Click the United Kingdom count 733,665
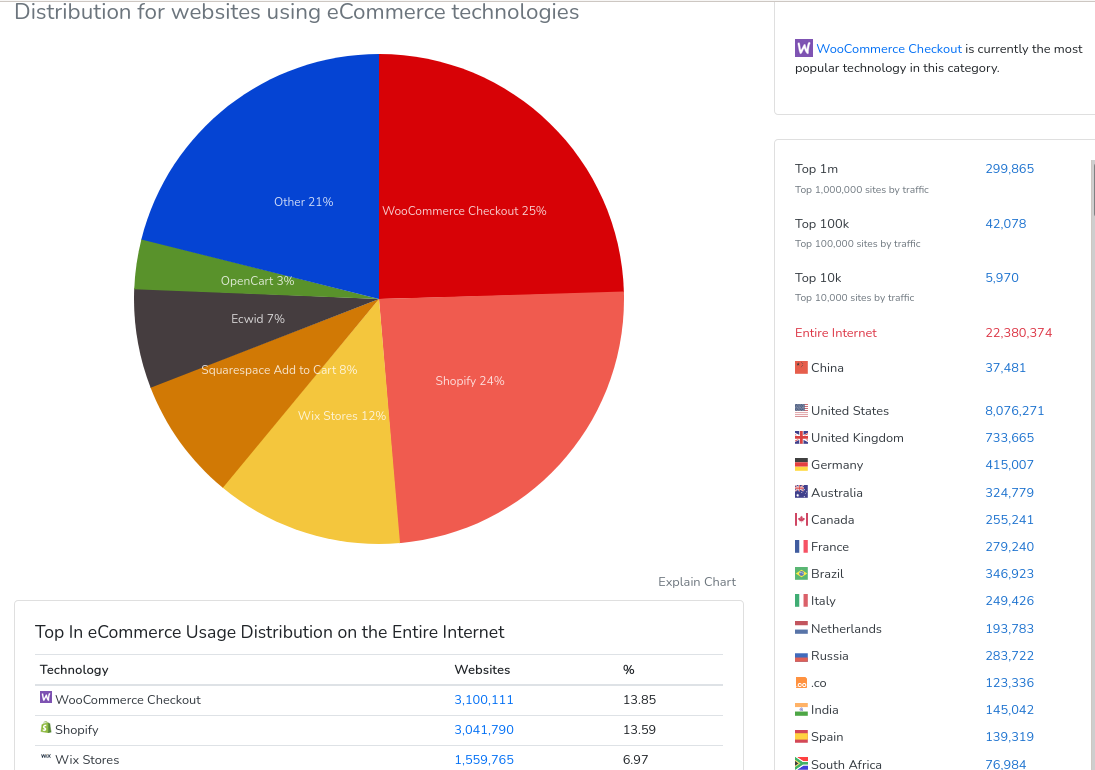This screenshot has height=770, width=1095. click(1009, 438)
